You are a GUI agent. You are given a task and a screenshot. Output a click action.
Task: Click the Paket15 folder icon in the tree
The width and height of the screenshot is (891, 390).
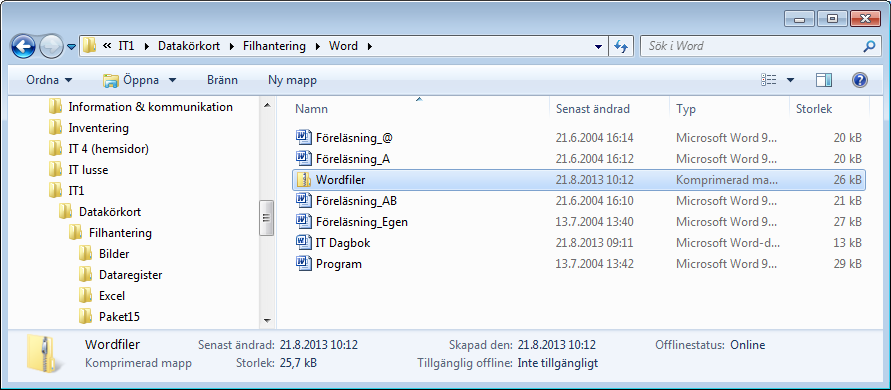(85, 317)
